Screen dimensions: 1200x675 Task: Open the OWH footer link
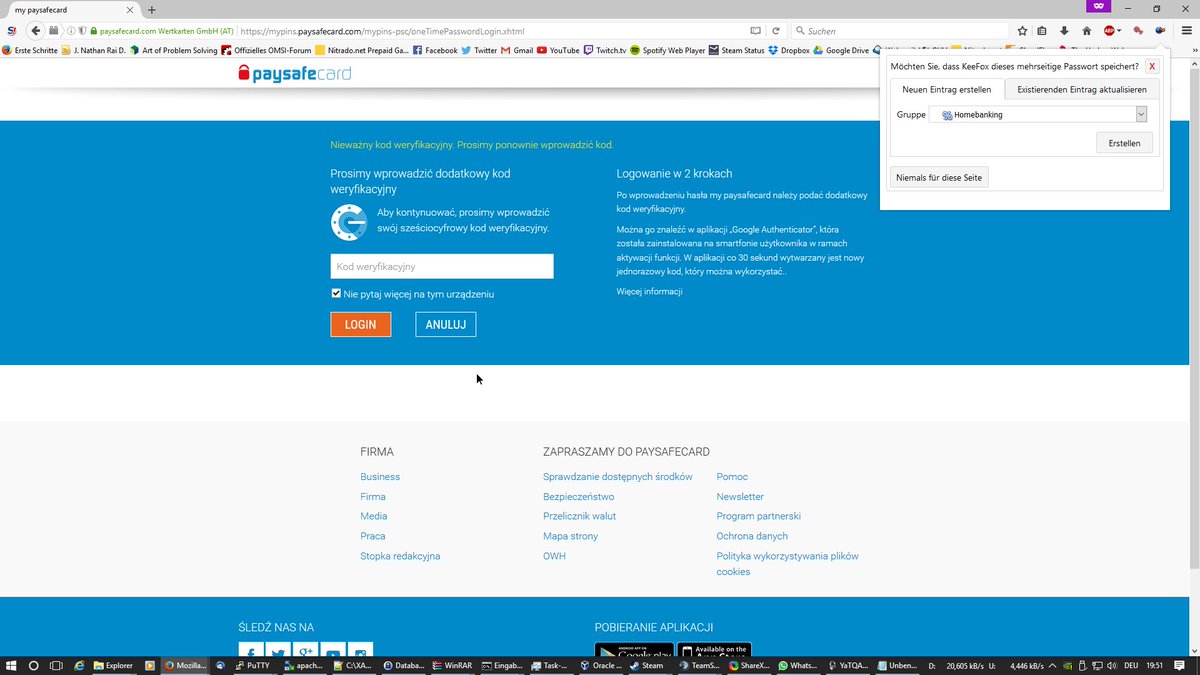coord(554,556)
